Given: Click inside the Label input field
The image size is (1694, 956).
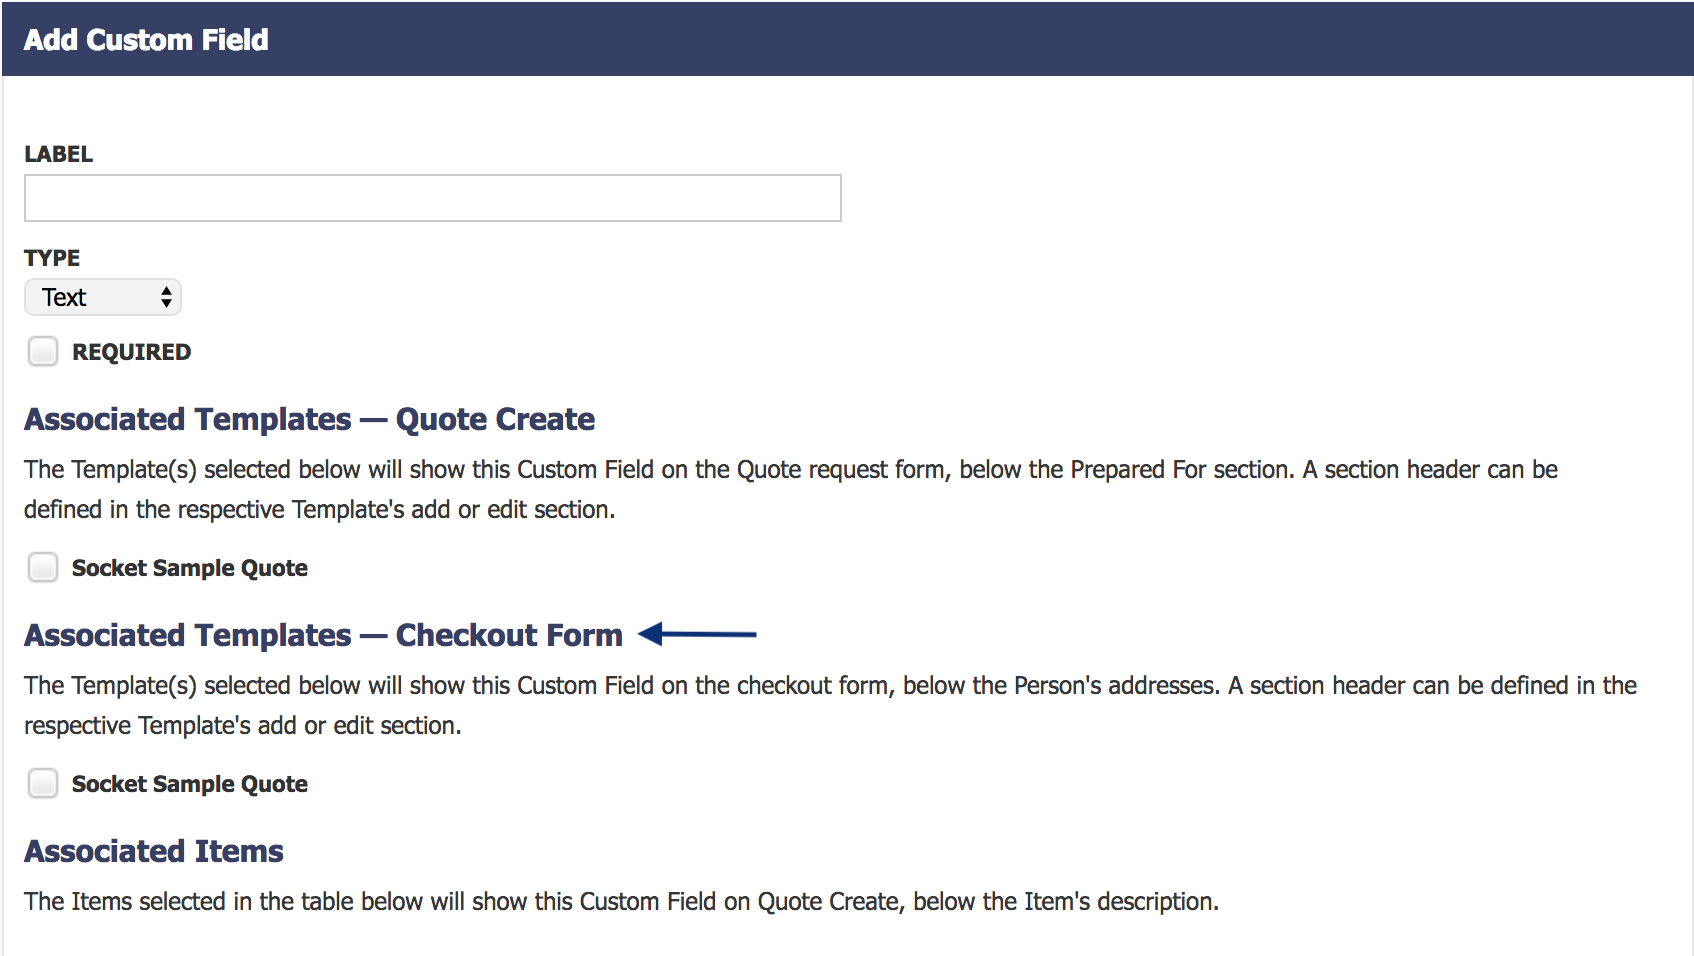Looking at the screenshot, I should point(430,198).
